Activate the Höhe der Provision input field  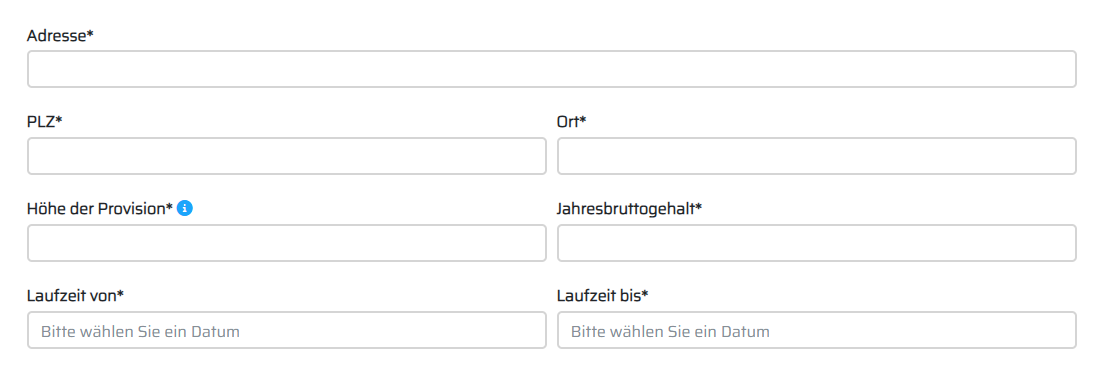pos(287,243)
